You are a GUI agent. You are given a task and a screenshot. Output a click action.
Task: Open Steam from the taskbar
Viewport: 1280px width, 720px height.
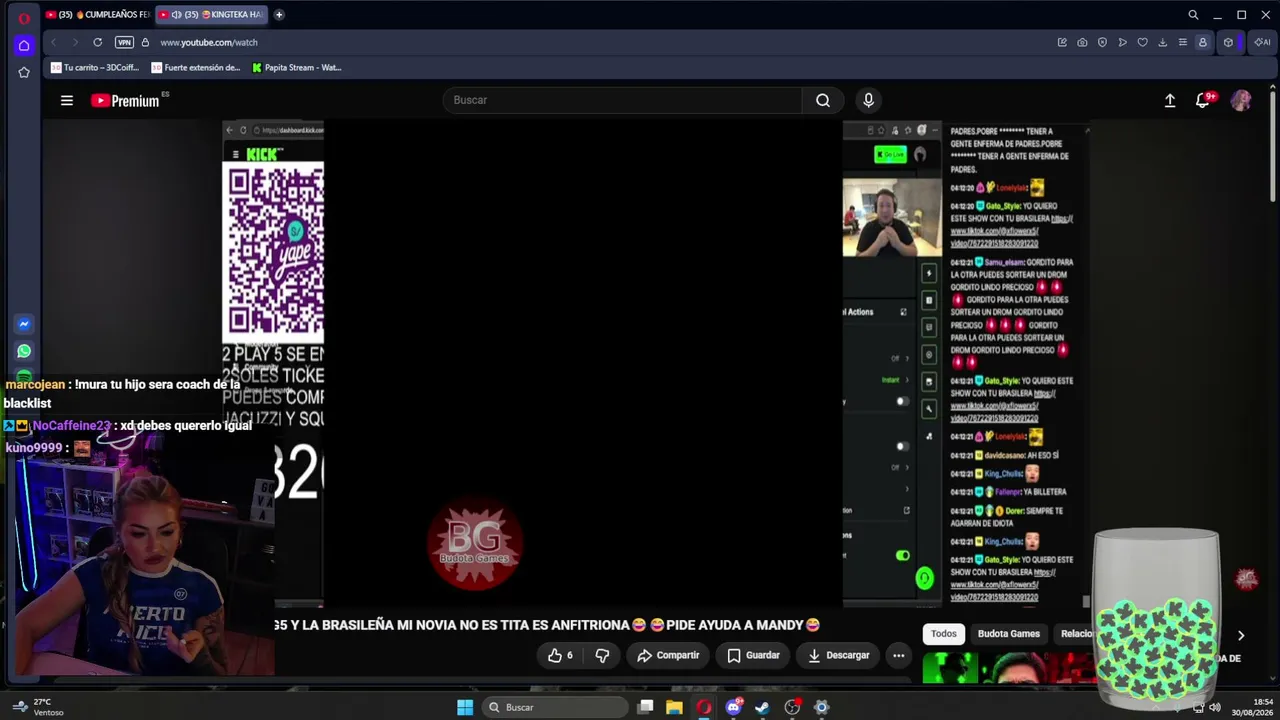coord(762,707)
